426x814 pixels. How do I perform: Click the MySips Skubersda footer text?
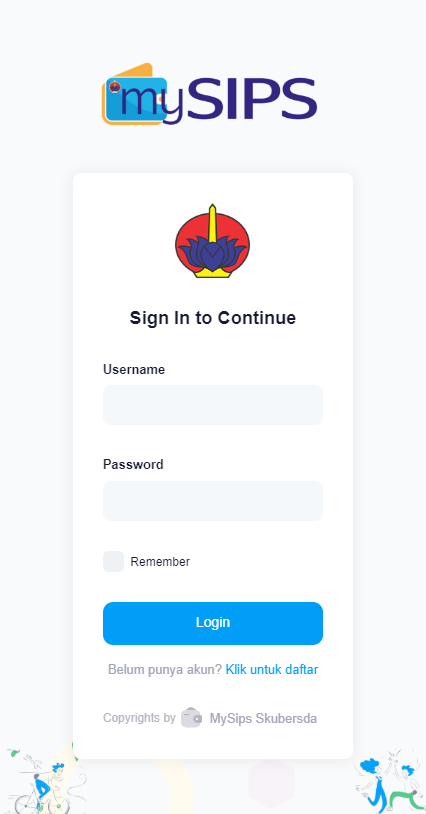coord(263,718)
